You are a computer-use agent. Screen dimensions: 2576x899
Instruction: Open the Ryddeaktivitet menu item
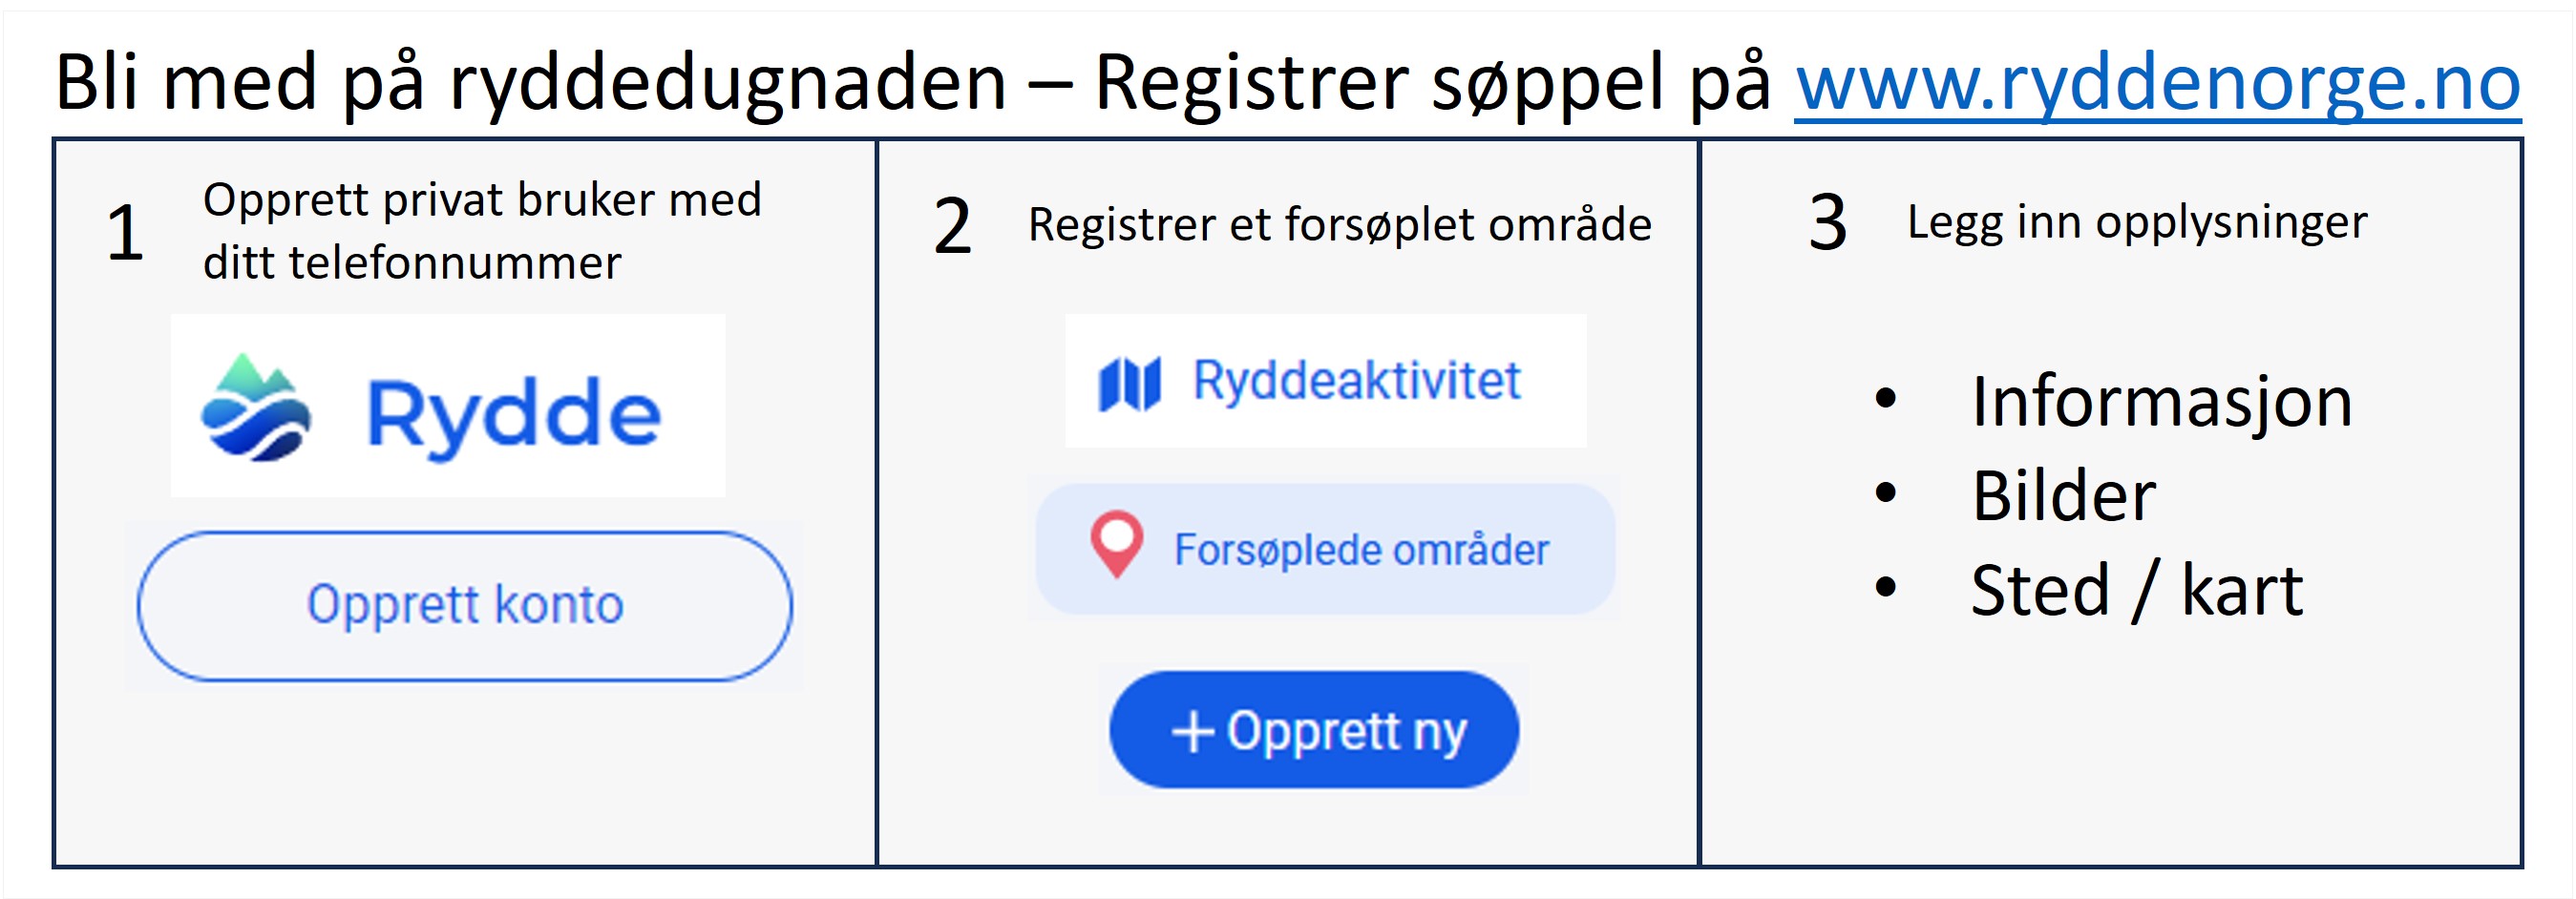pos(1325,381)
